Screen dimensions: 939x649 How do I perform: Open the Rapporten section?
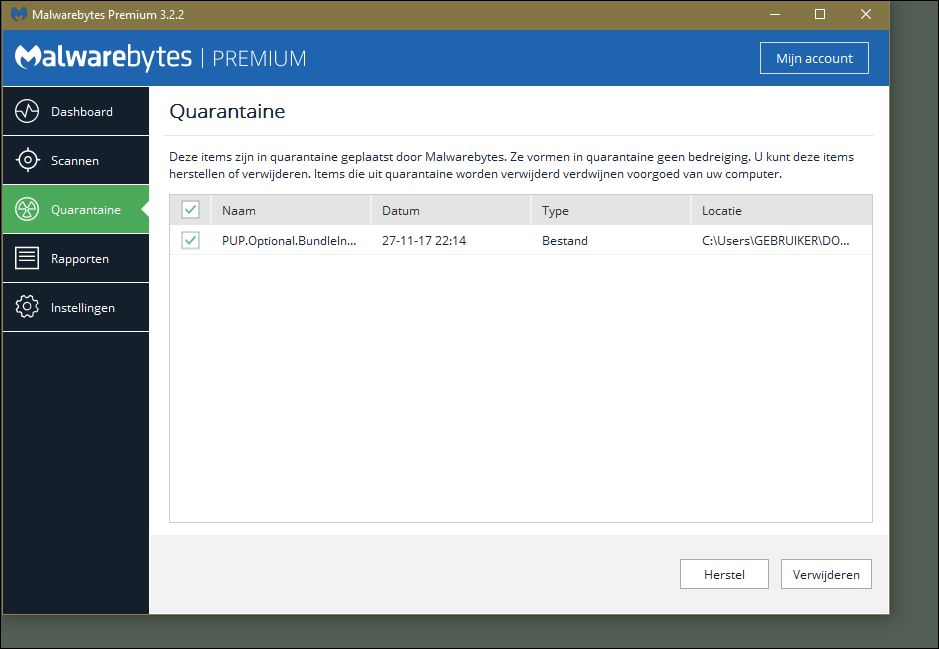click(75, 258)
